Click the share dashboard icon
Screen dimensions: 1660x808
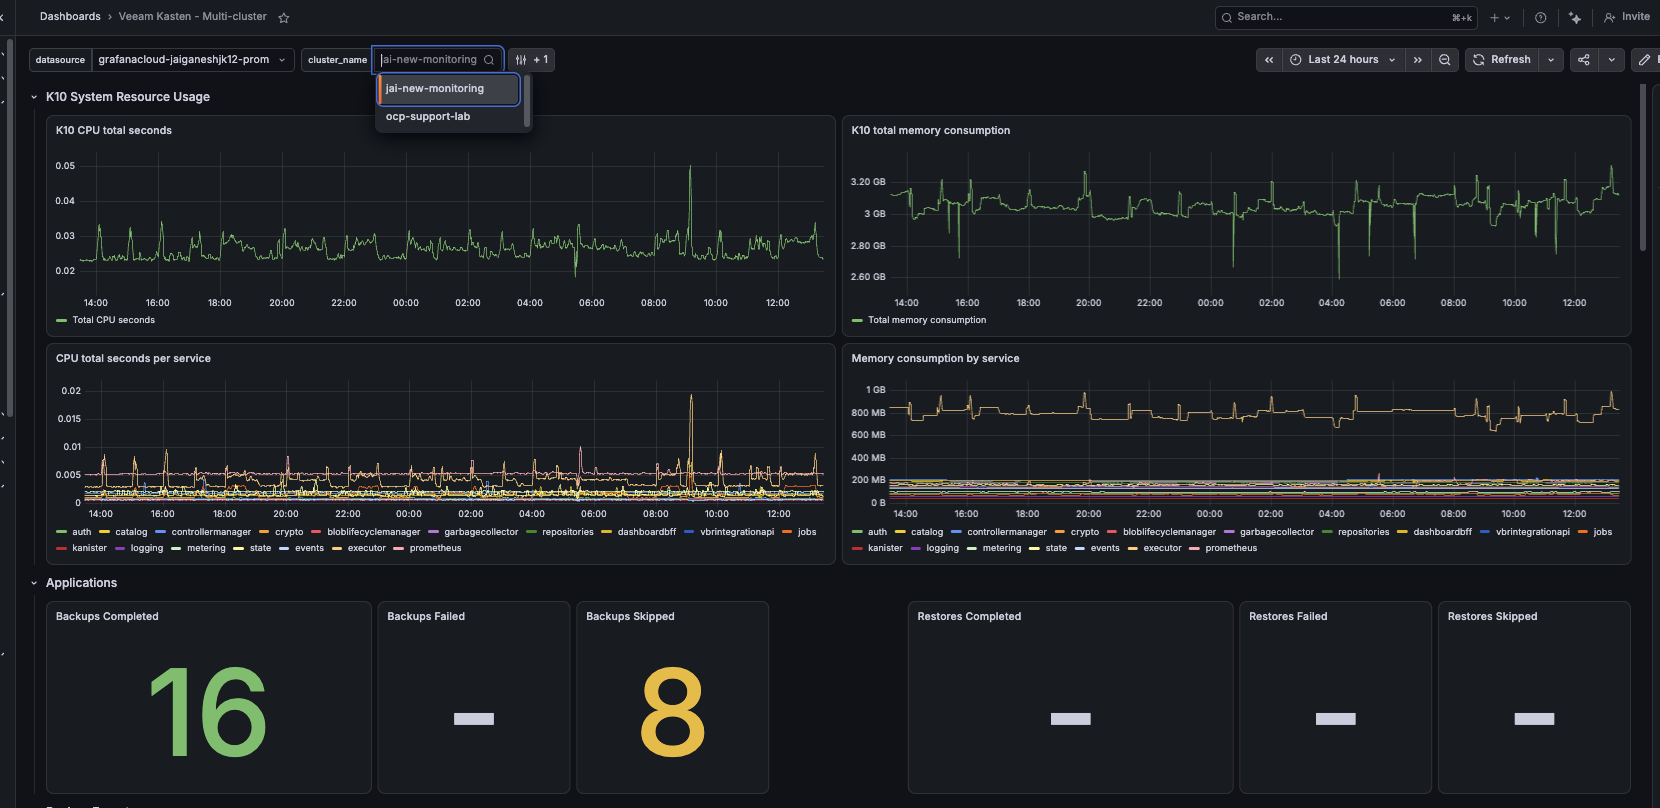coord(1584,60)
